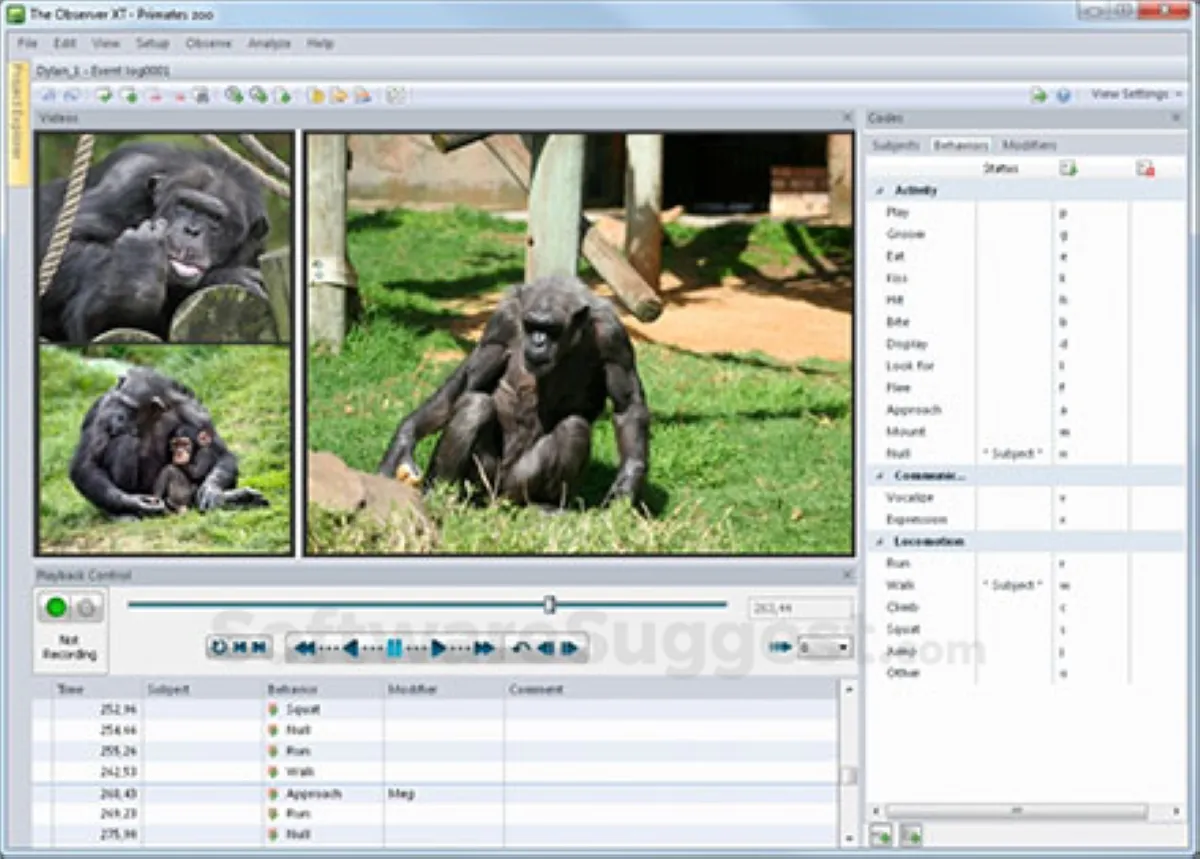Click the green start recording button
Image resolution: width=1200 pixels, height=859 pixels.
click(x=56, y=607)
